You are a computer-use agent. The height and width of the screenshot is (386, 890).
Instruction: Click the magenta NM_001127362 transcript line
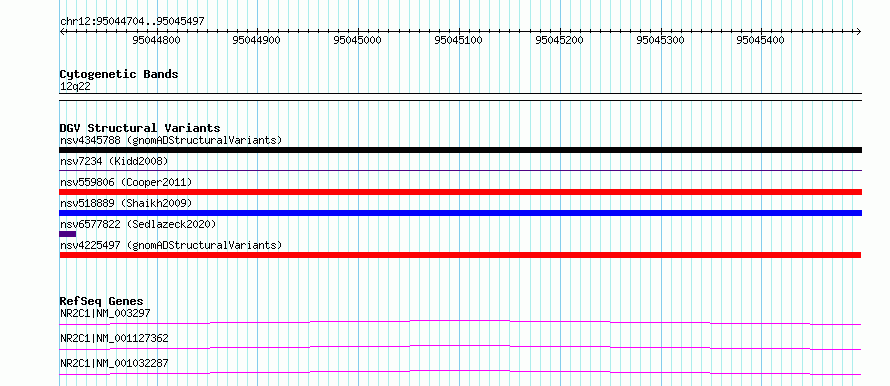(x=460, y=347)
